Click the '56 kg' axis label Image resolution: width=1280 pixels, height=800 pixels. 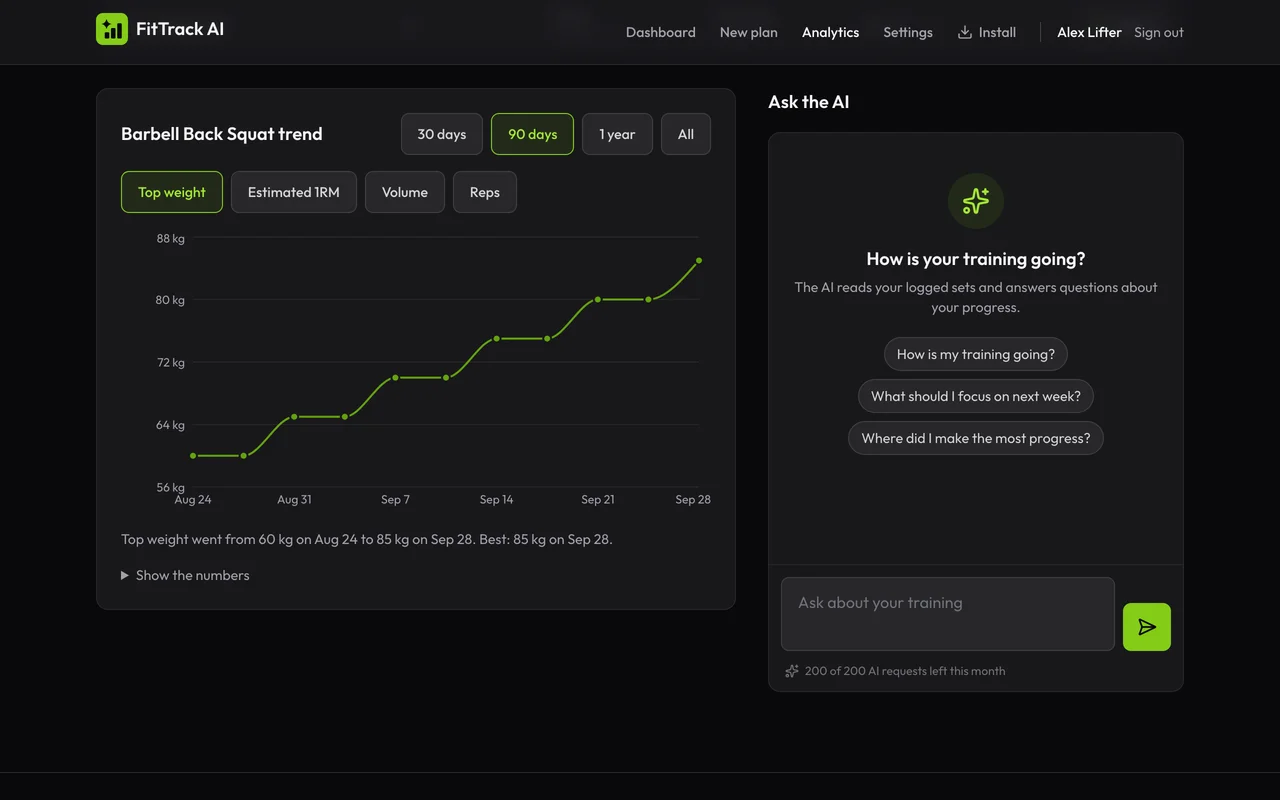coord(170,488)
